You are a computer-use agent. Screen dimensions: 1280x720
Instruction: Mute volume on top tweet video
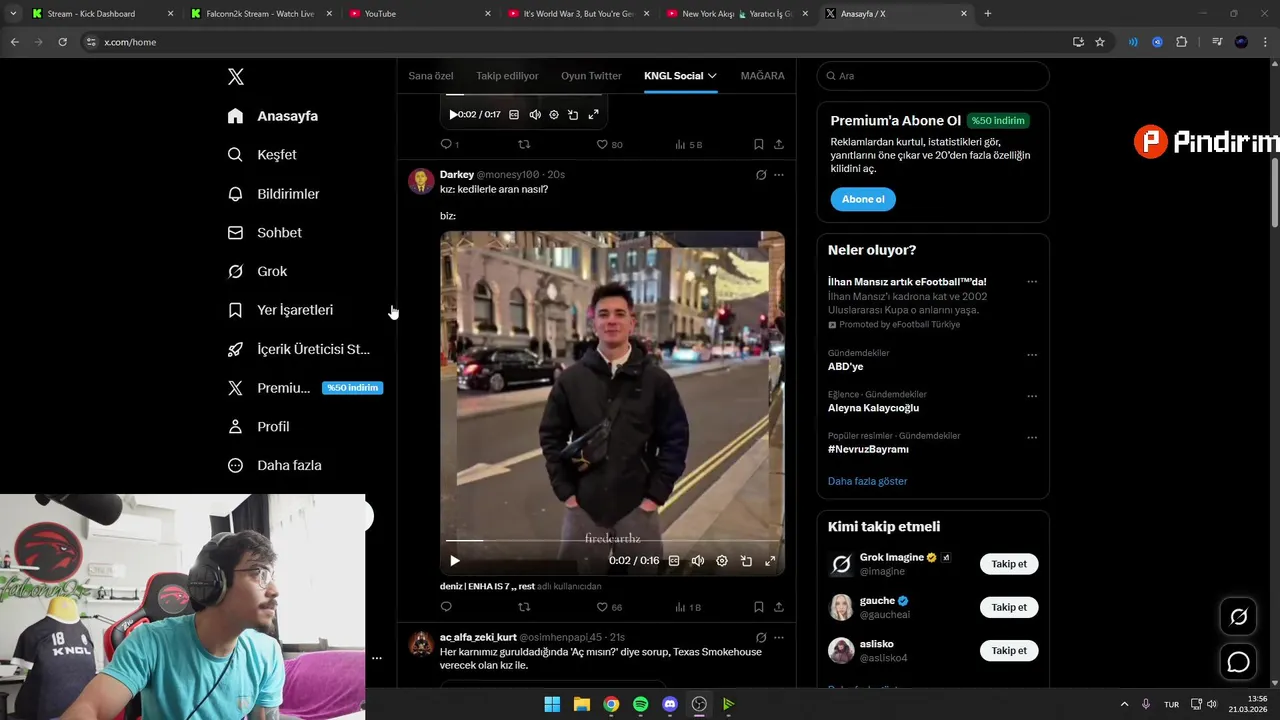[534, 115]
